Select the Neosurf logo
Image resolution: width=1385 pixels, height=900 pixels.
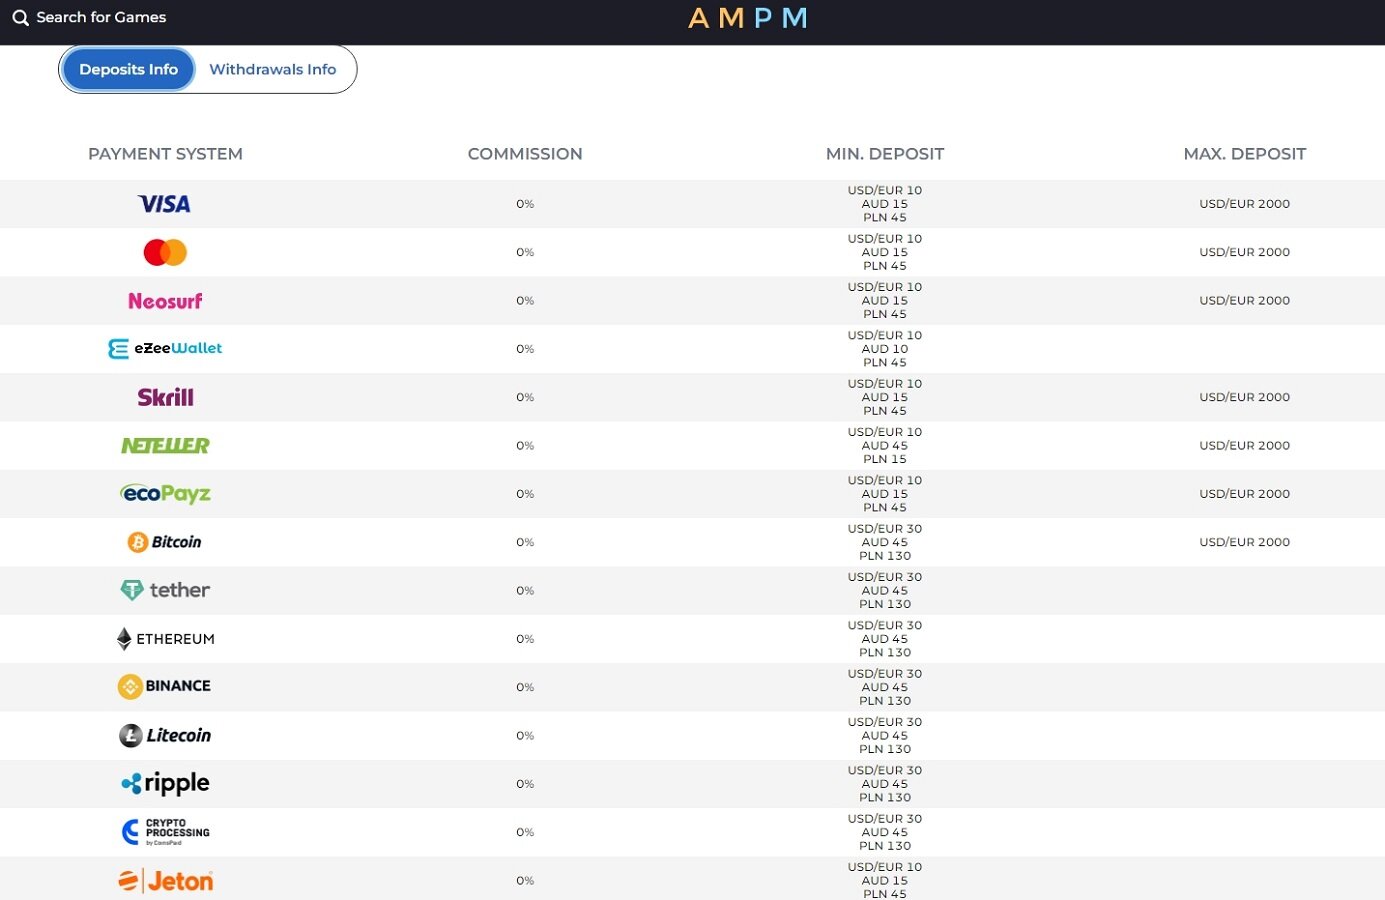coord(165,301)
